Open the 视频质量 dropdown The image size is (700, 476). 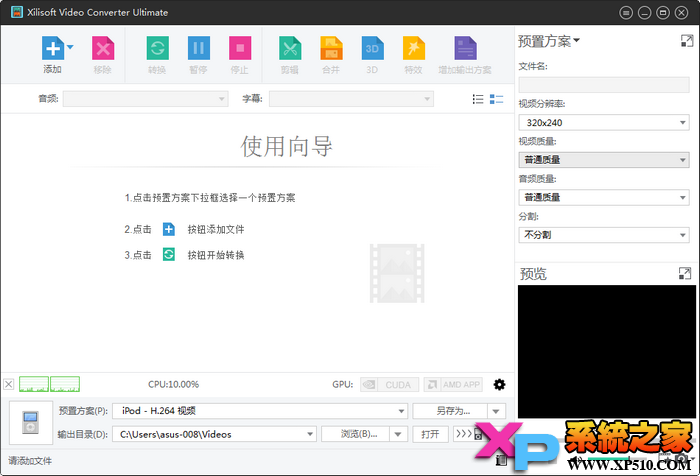[604, 160]
